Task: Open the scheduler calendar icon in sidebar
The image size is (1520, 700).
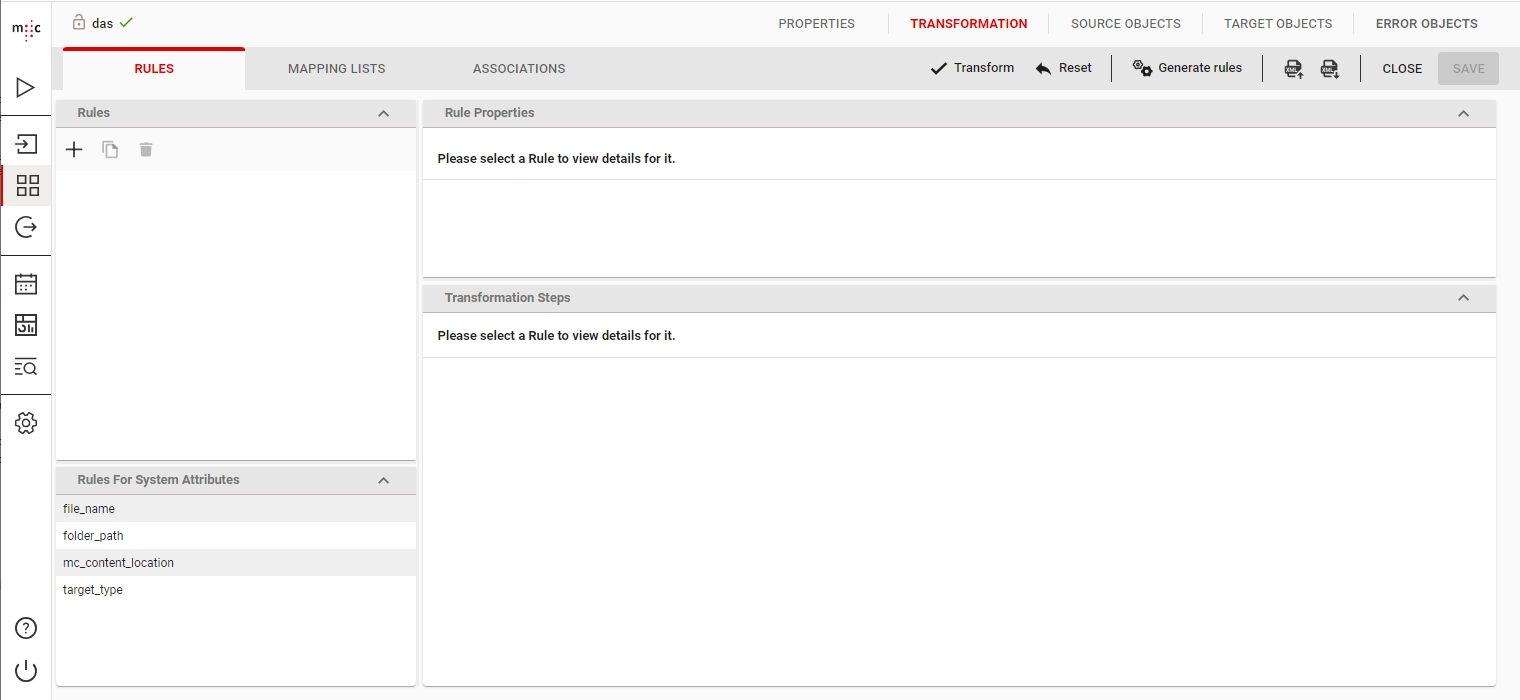Action: pos(26,284)
